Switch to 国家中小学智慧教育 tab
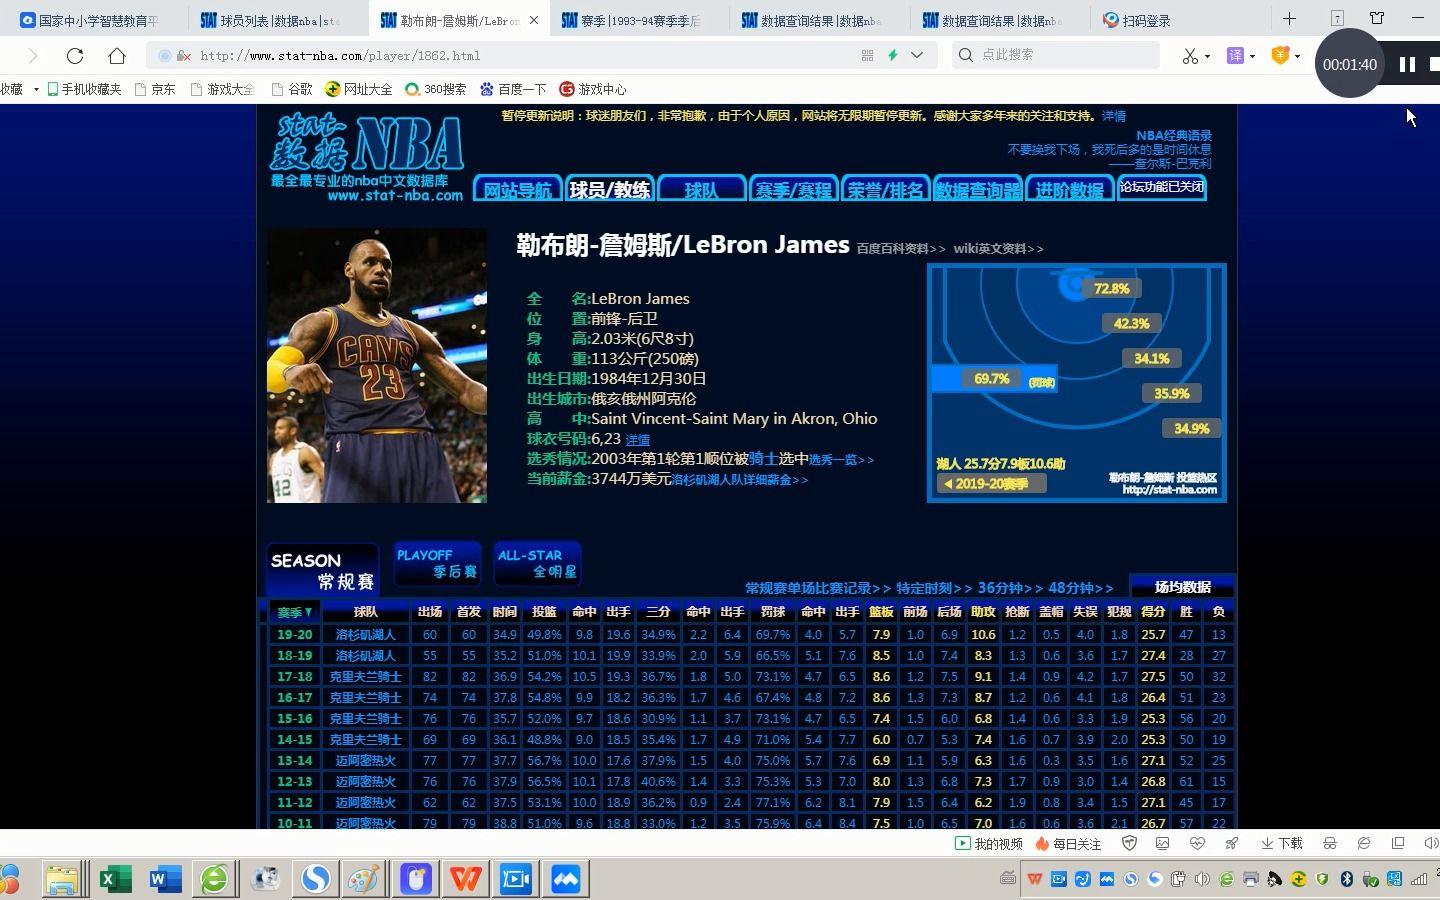 click(93, 20)
